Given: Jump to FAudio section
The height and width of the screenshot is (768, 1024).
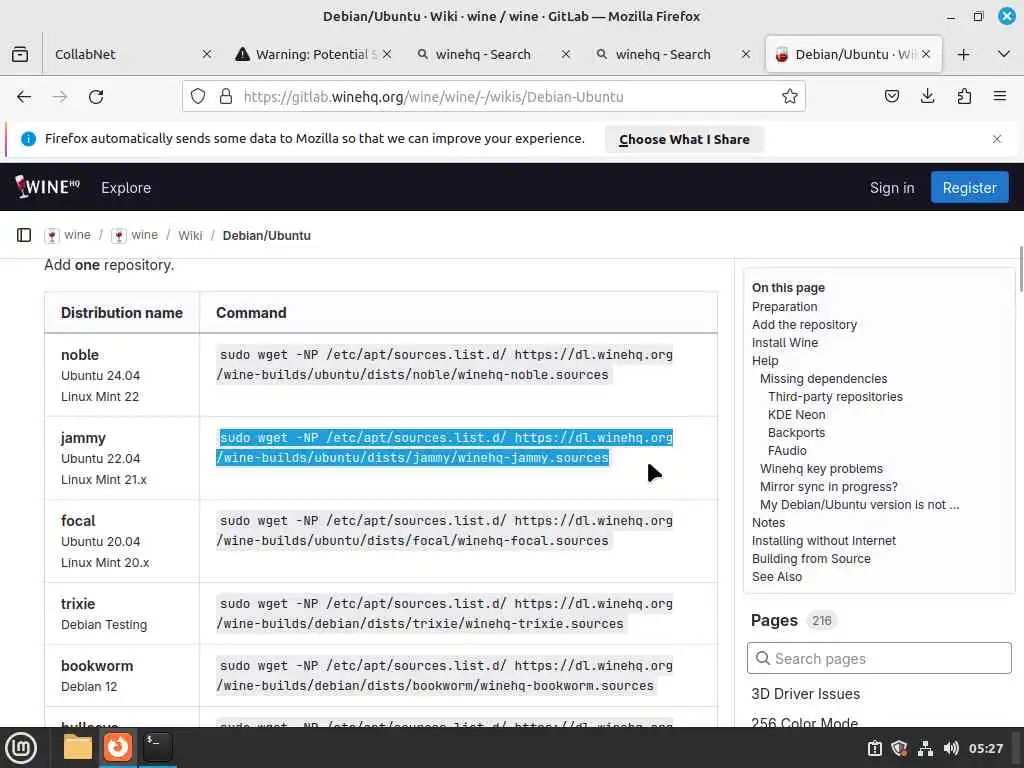Looking at the screenshot, I should pyautogui.click(x=787, y=451).
